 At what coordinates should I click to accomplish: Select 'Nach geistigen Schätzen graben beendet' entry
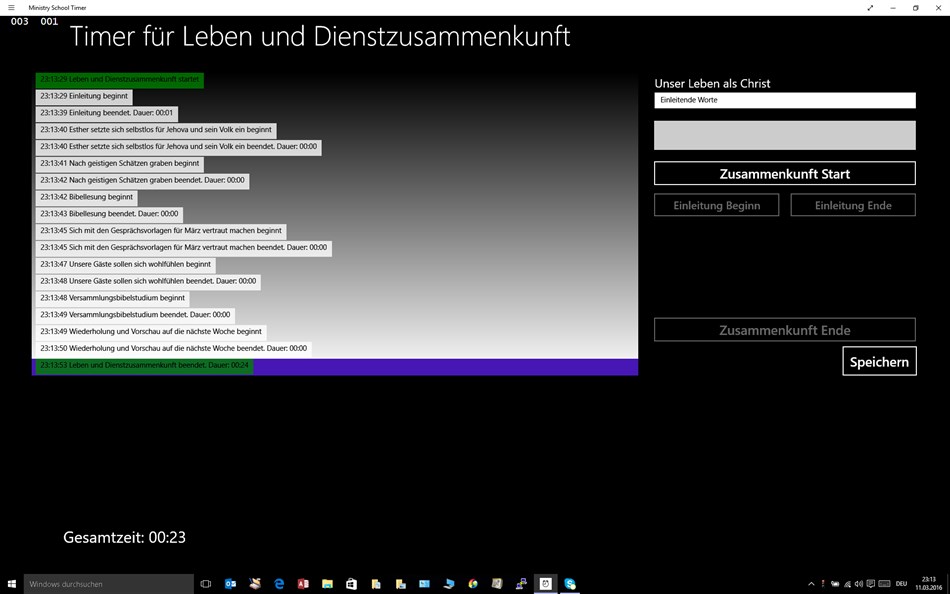pos(142,181)
